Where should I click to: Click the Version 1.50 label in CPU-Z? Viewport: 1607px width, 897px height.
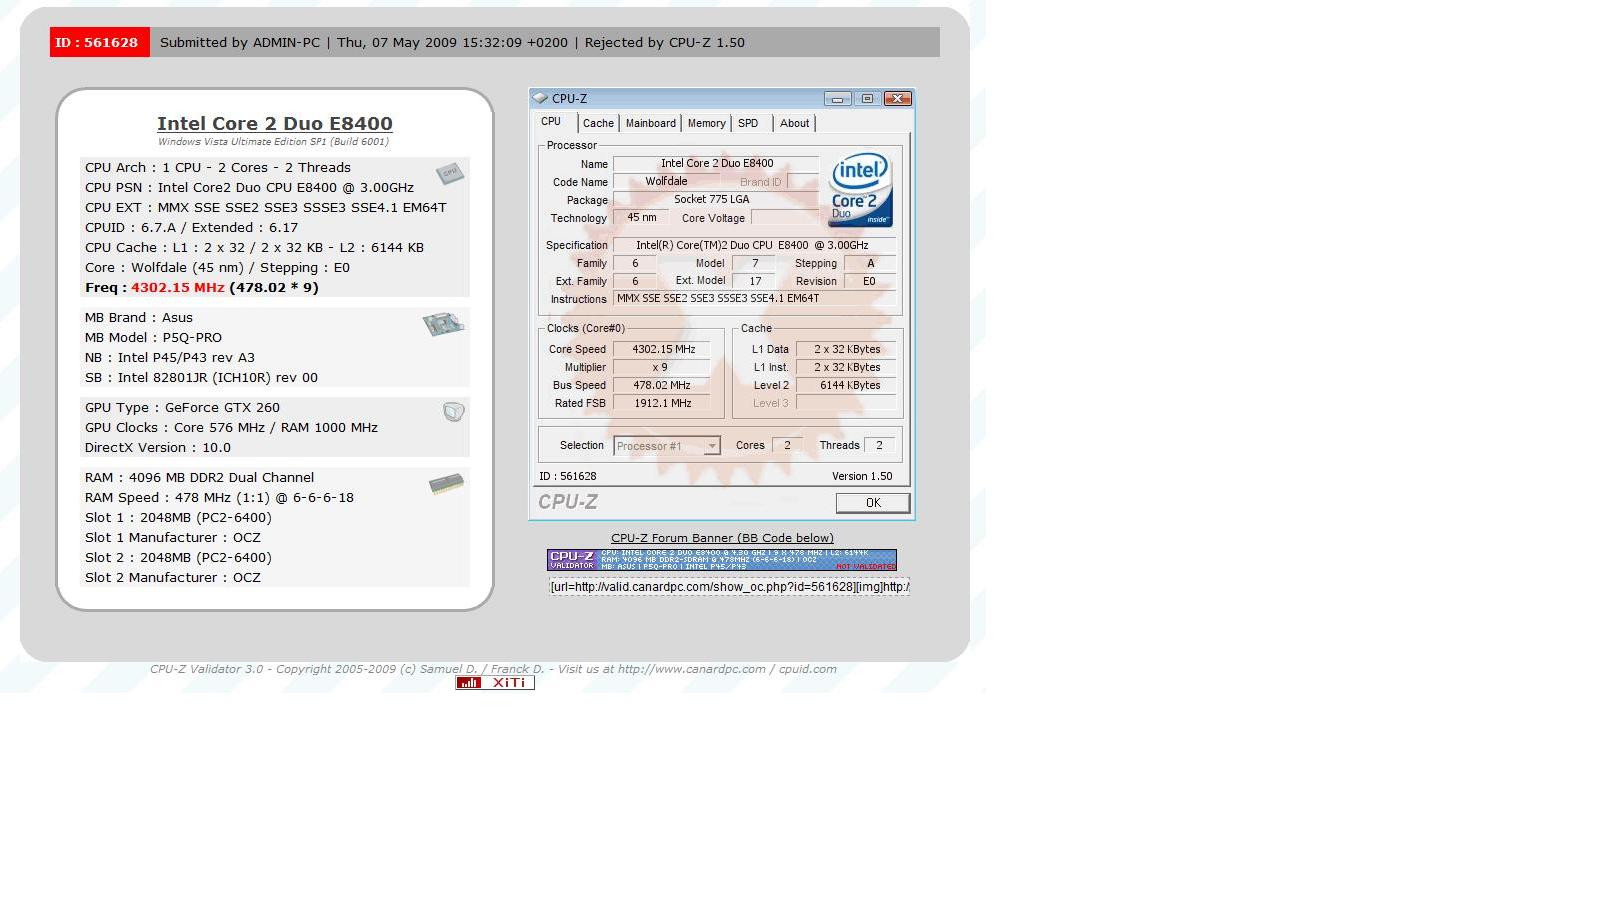(x=862, y=476)
